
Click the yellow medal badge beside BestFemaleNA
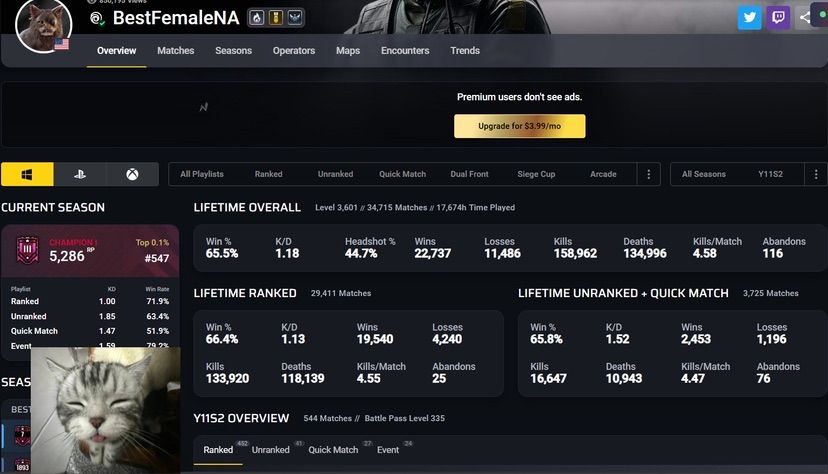tap(276, 18)
